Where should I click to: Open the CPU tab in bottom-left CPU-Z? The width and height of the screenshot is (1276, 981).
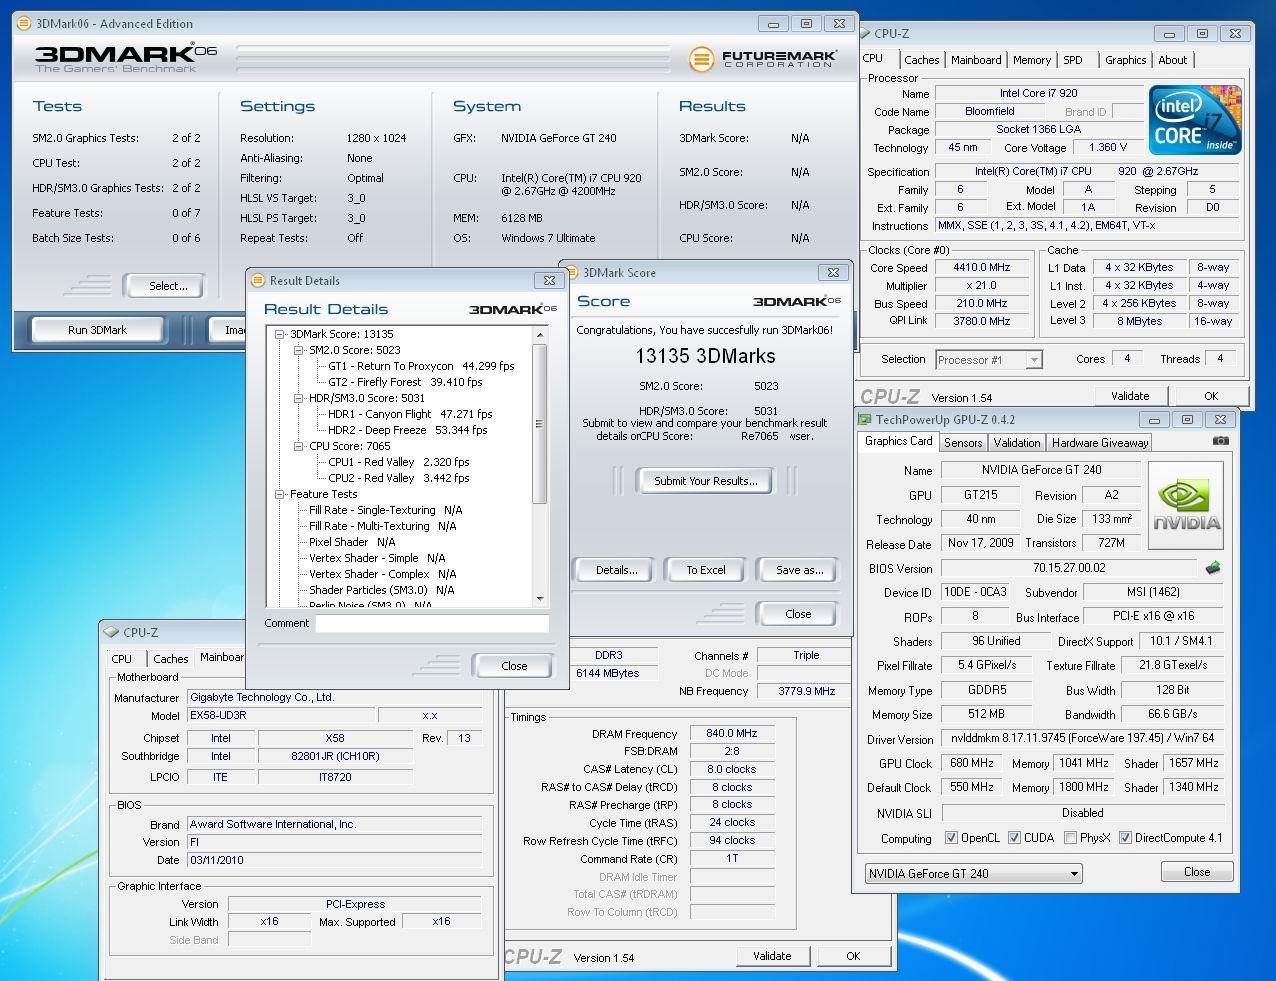122,659
